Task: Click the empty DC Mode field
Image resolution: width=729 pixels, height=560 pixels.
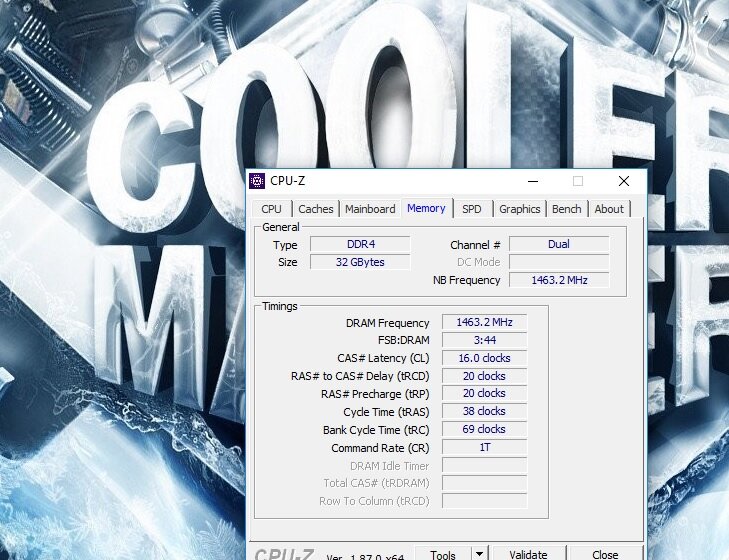Action: (x=559, y=262)
